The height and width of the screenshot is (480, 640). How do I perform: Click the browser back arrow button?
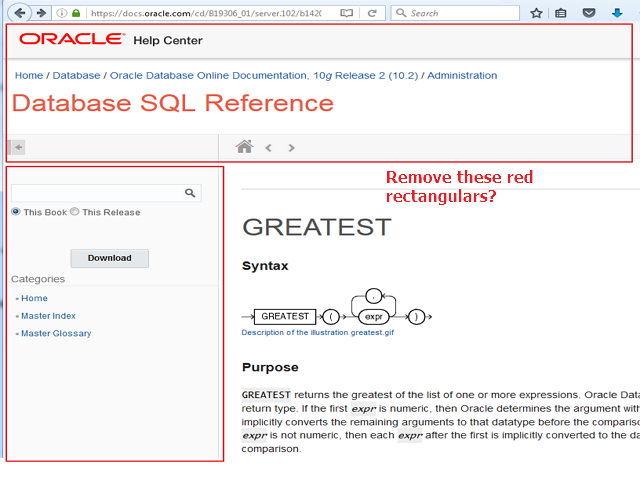(17, 13)
